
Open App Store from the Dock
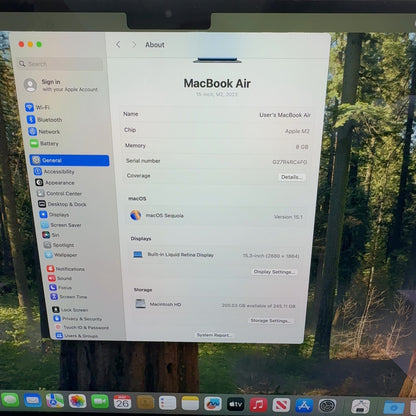click(304, 405)
